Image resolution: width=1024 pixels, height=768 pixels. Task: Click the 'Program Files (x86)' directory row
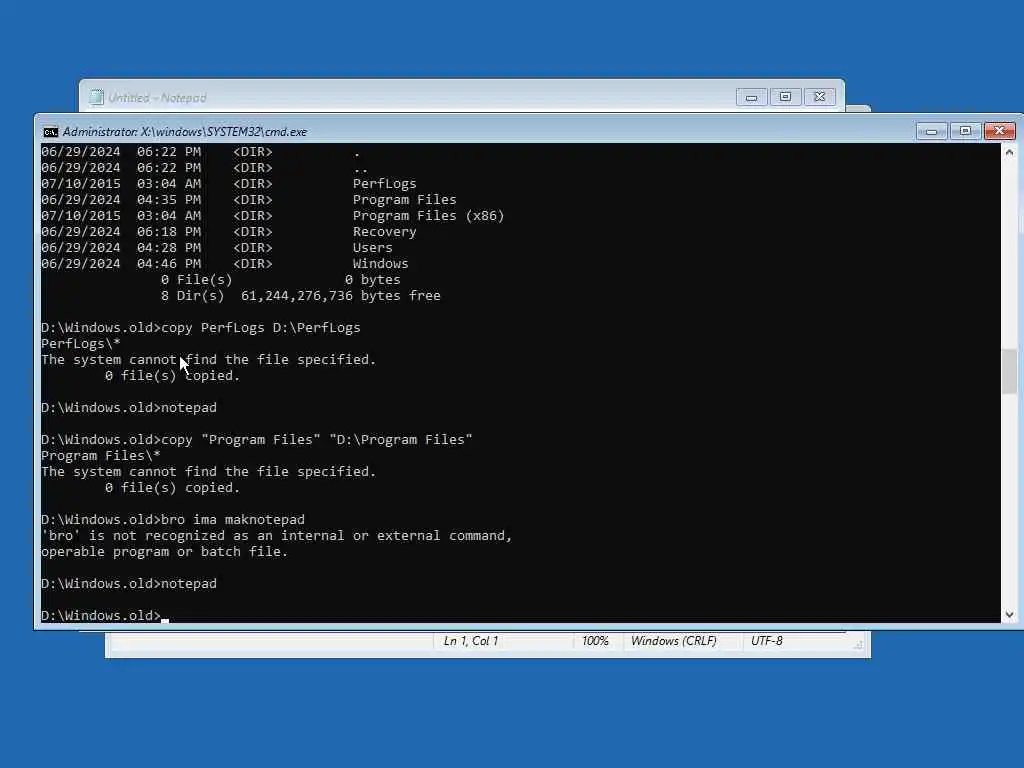pos(273,216)
